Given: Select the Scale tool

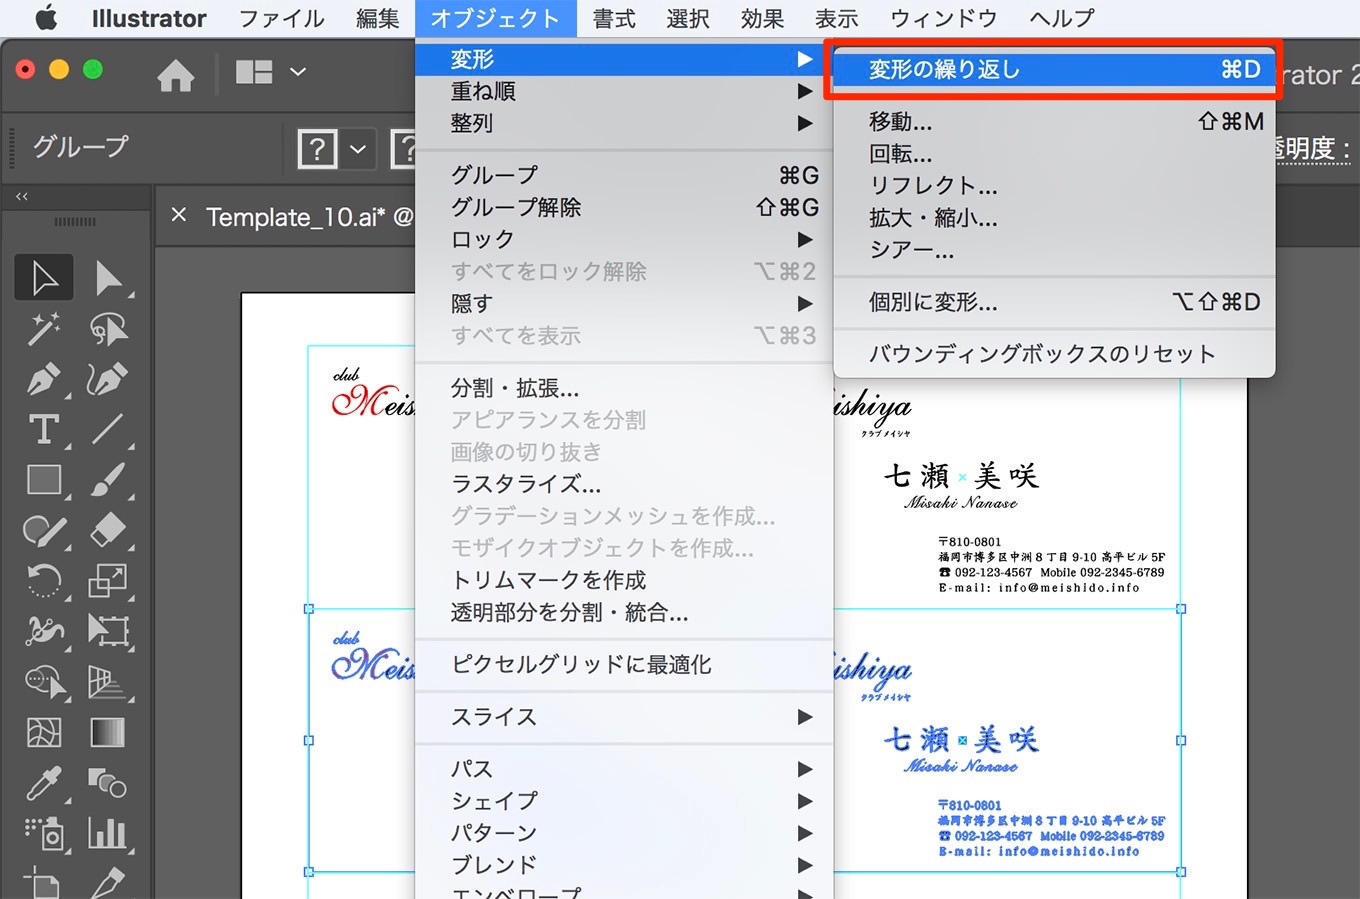Looking at the screenshot, I should coord(108,580).
